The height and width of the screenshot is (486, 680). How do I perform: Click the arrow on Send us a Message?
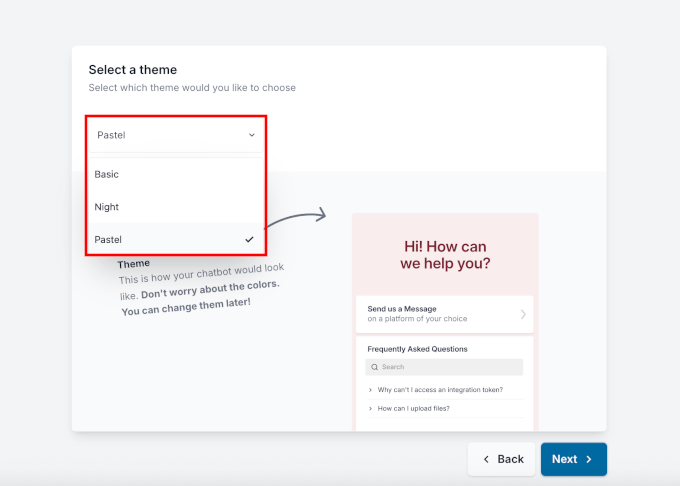(x=523, y=314)
